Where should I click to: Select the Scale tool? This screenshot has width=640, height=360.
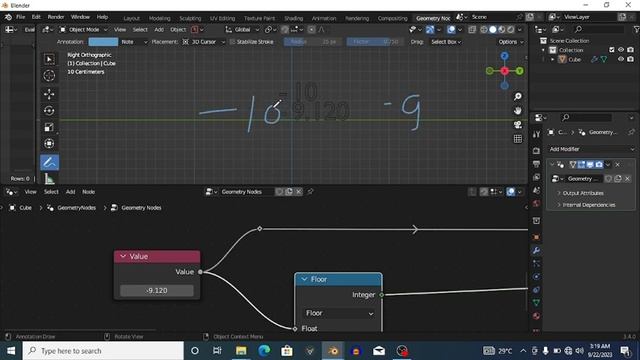point(49,127)
